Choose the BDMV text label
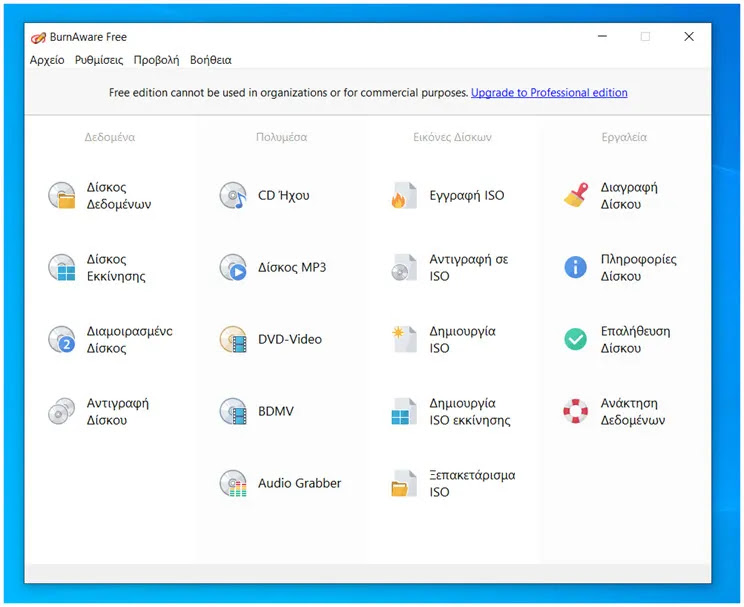Viewport: 744px width, 607px height. 276,411
